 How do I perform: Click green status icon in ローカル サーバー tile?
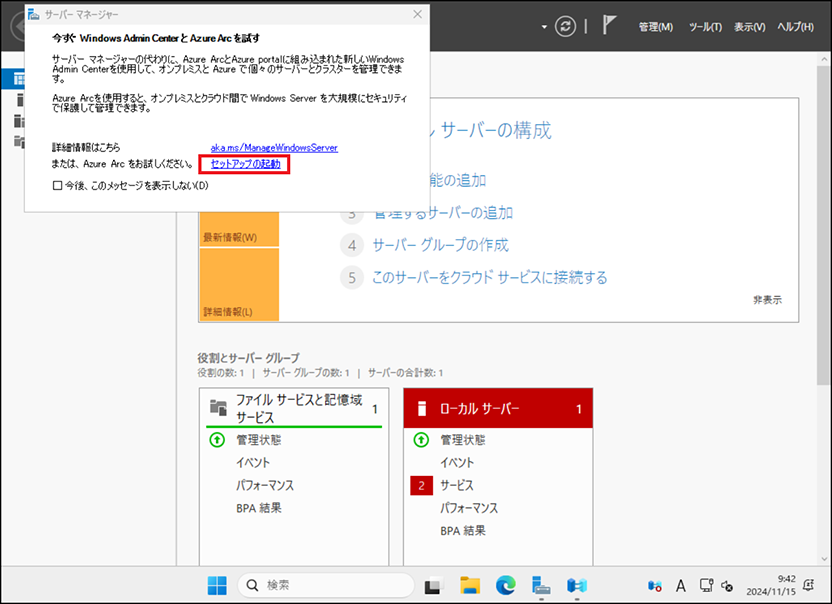tap(421, 439)
